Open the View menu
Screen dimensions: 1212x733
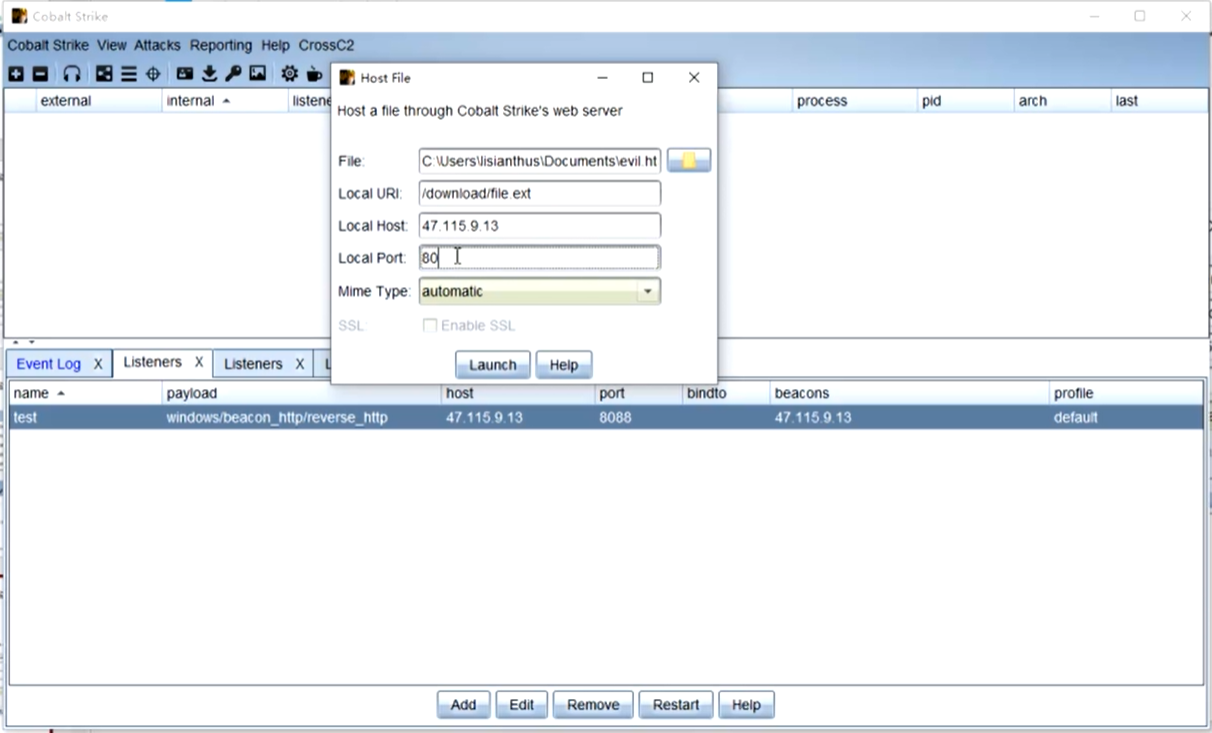click(x=112, y=45)
